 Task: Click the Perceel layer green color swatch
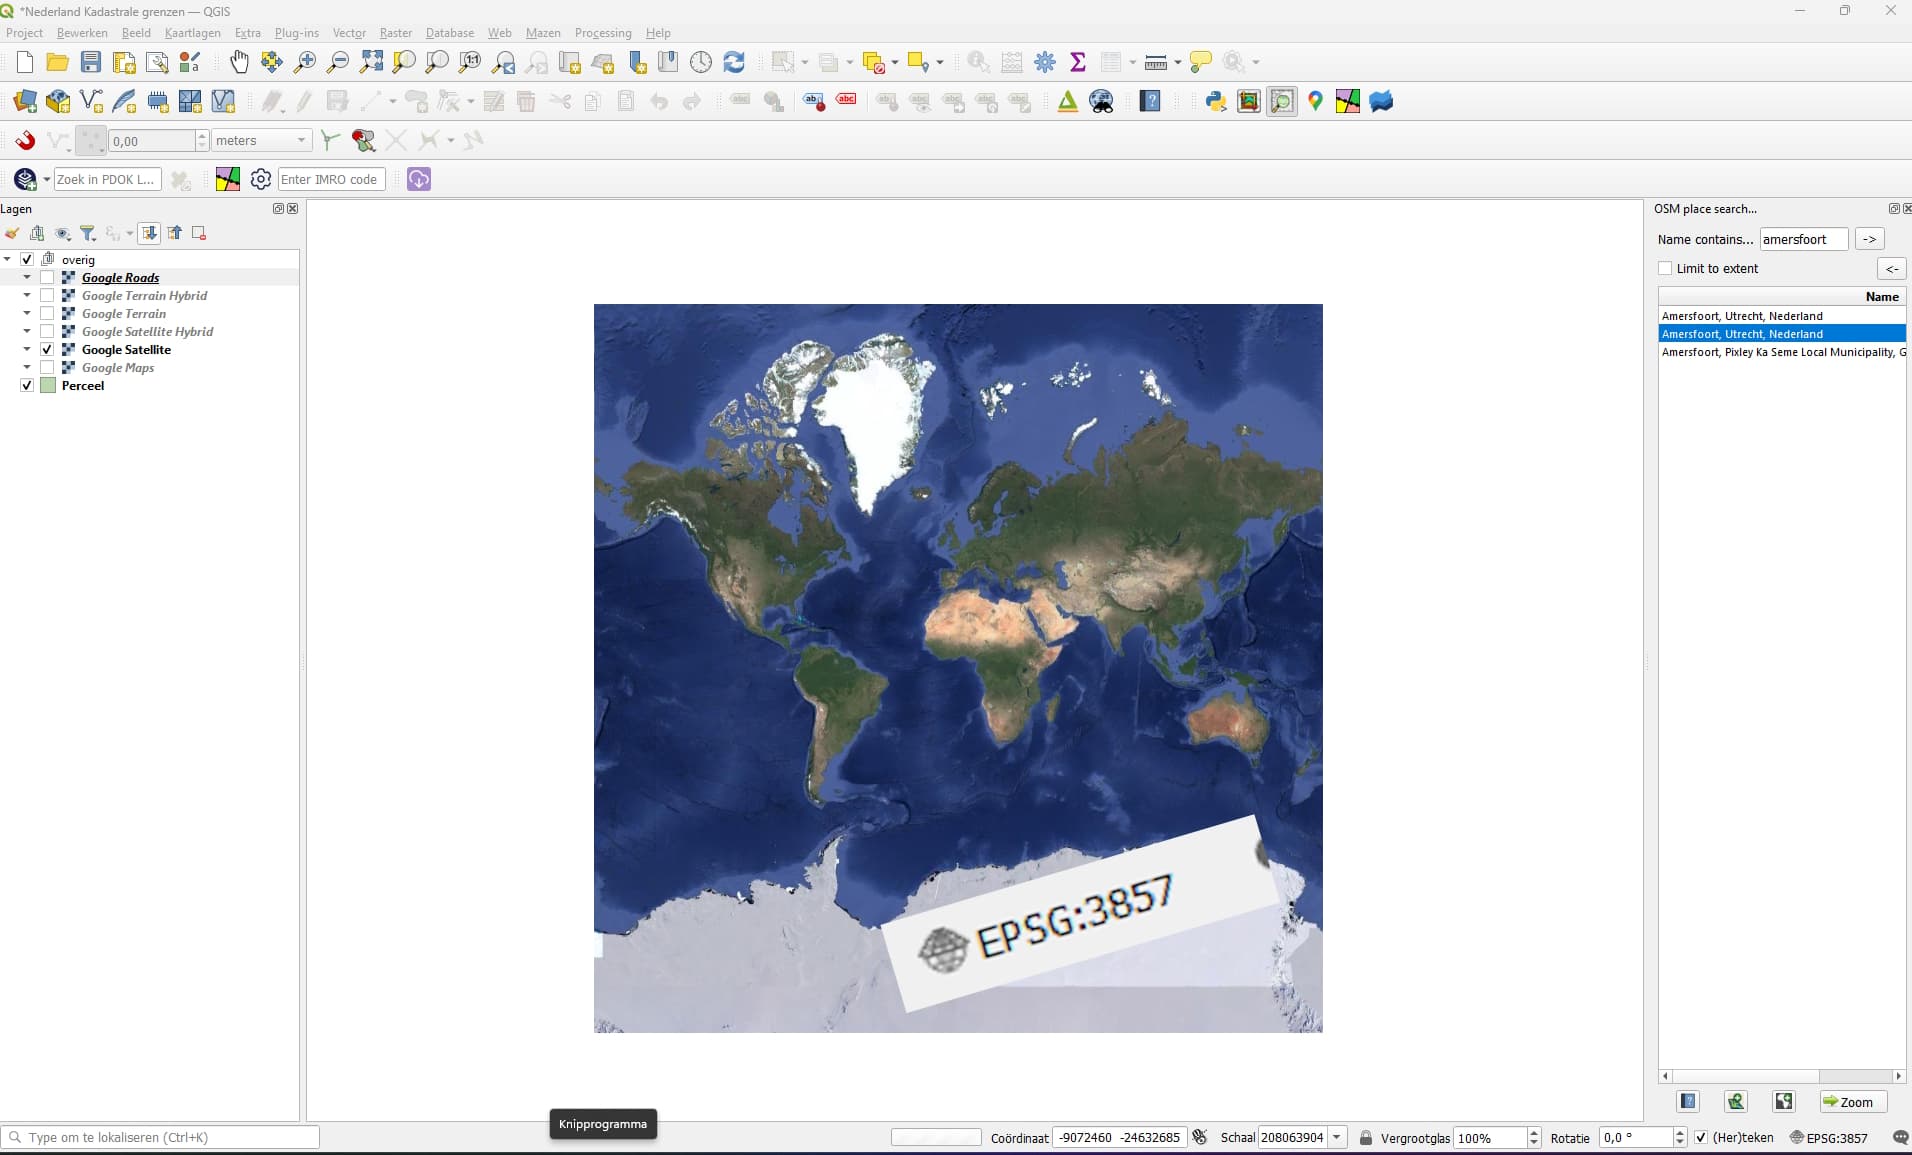(47, 386)
